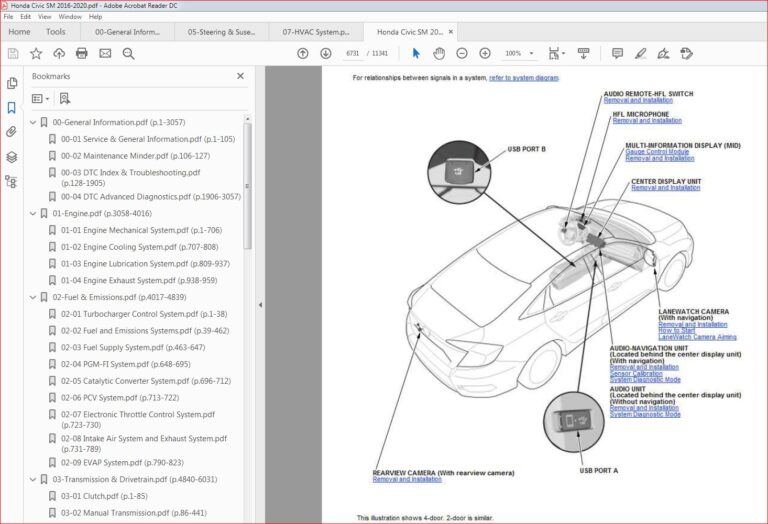Collapse the 03-Transmission & Drivetrain bookmark group
Screen dimensions: 768x524
pyautogui.click(x=33, y=479)
